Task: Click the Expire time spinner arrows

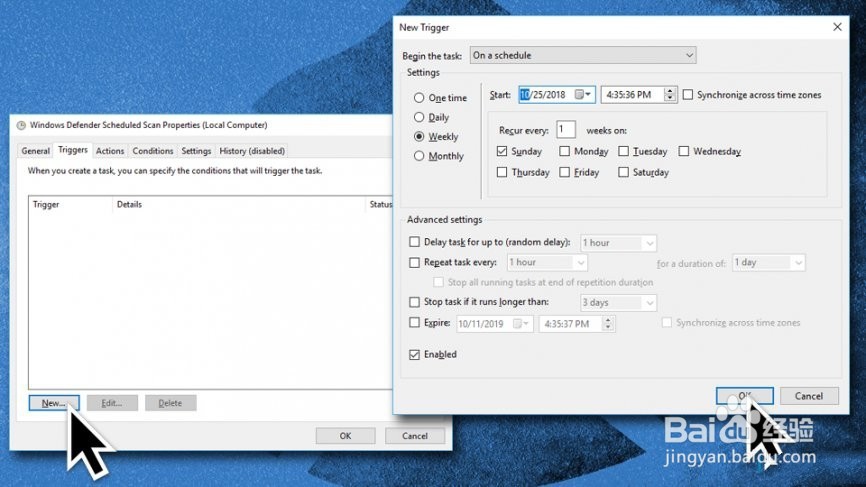Action: click(x=608, y=324)
